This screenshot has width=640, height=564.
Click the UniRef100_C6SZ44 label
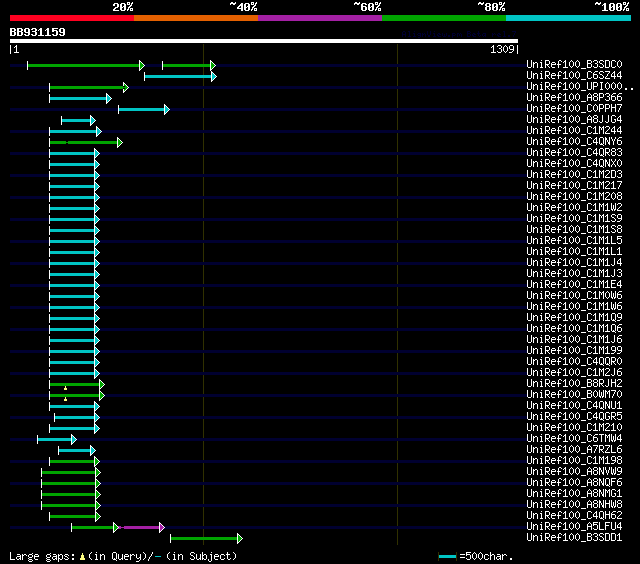pyautogui.click(x=574, y=75)
